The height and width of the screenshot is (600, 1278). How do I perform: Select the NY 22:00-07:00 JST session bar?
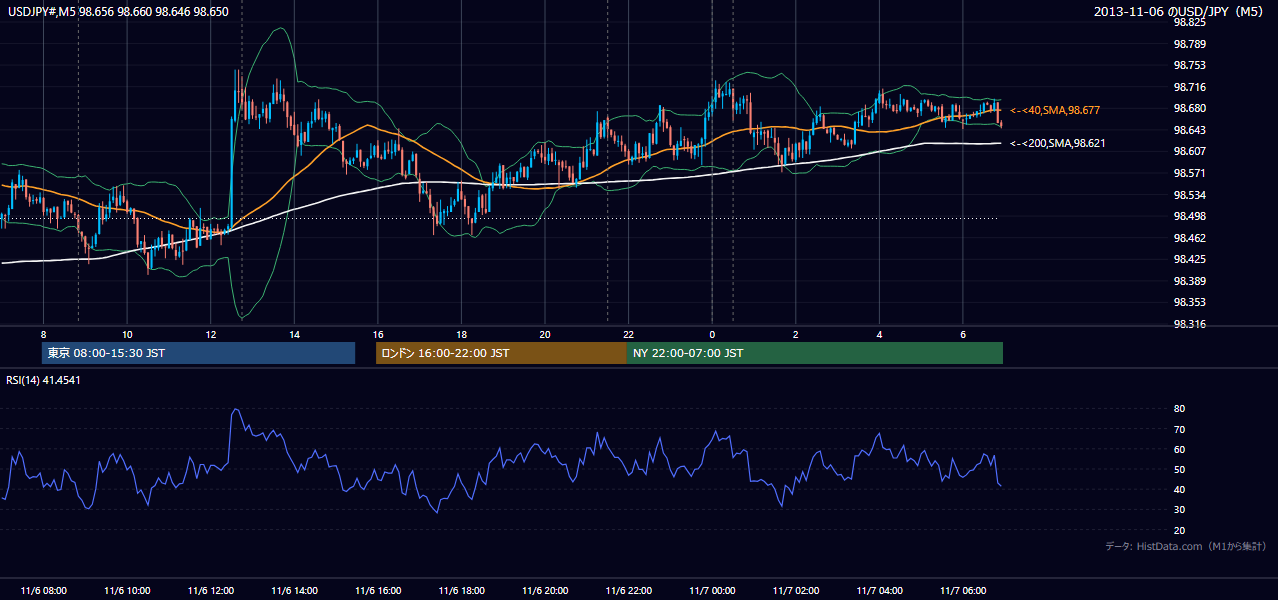pyautogui.click(x=815, y=353)
